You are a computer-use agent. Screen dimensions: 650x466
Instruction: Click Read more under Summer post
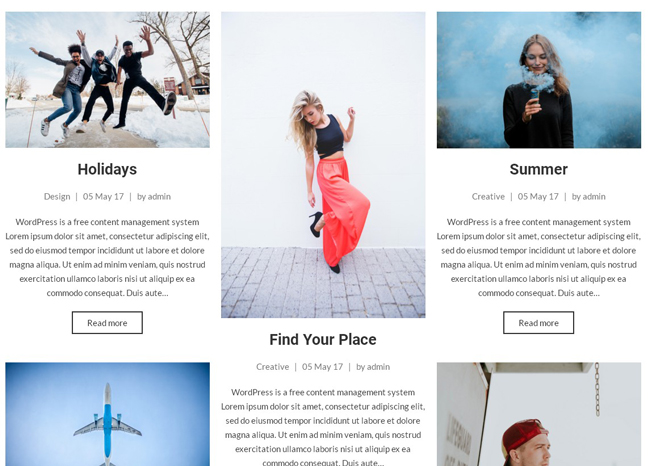coord(538,323)
